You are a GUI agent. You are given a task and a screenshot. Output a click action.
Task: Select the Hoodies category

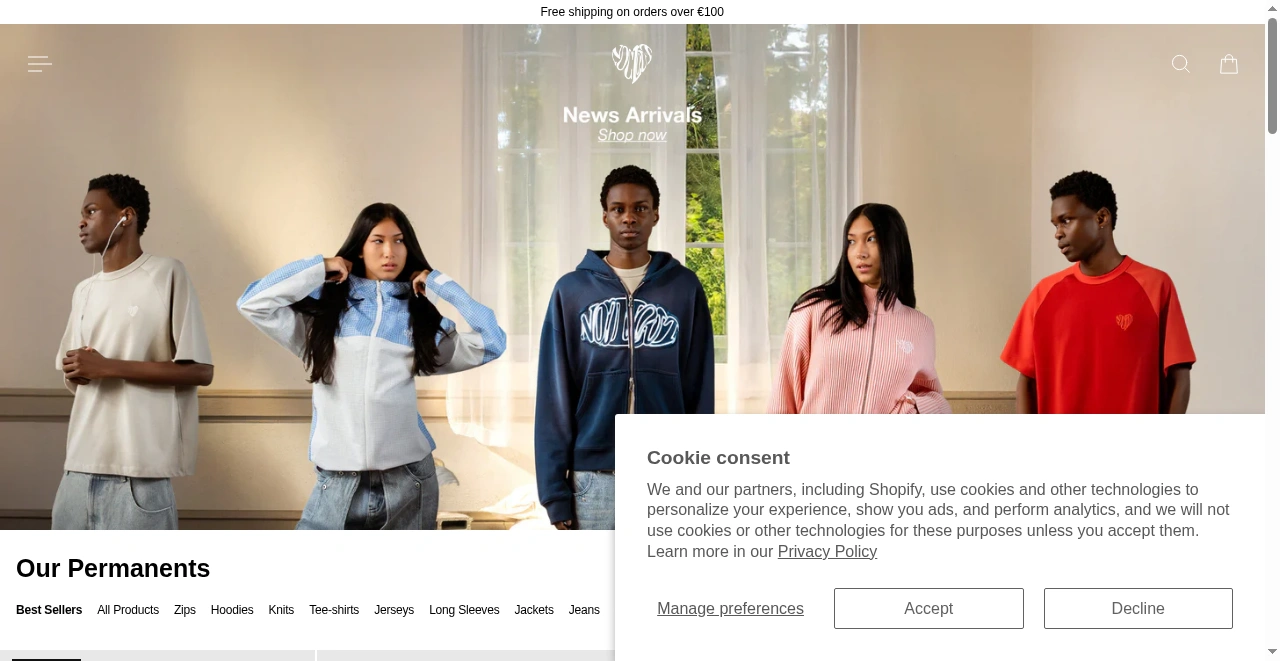(x=232, y=610)
